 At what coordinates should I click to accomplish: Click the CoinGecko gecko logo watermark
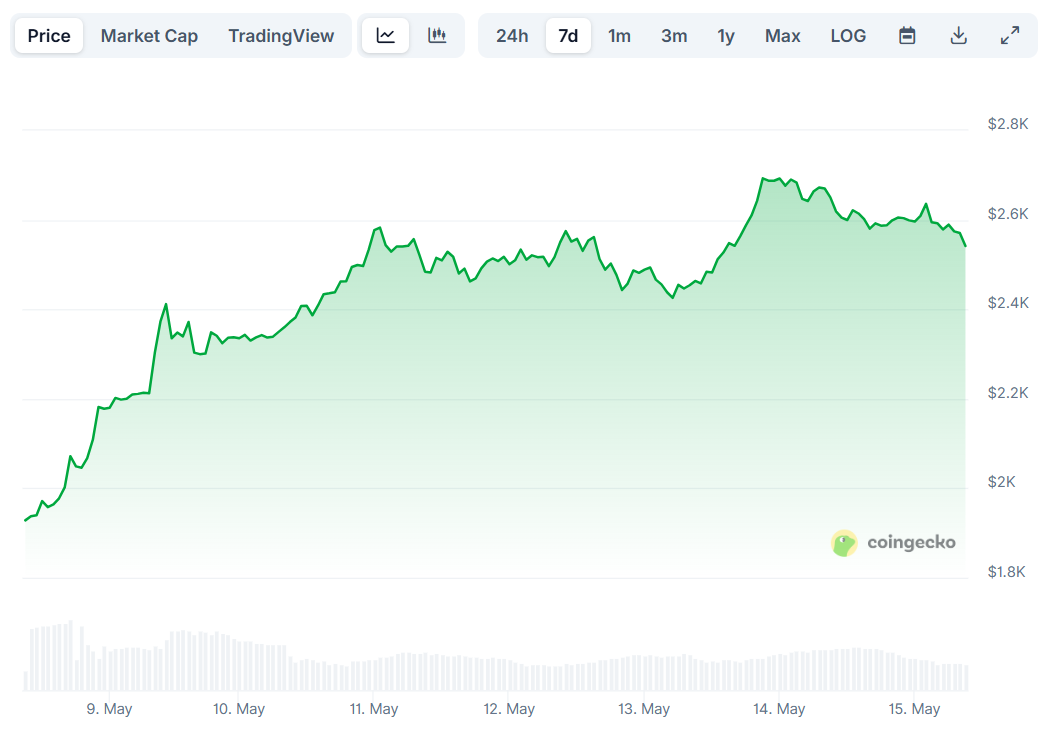(844, 543)
